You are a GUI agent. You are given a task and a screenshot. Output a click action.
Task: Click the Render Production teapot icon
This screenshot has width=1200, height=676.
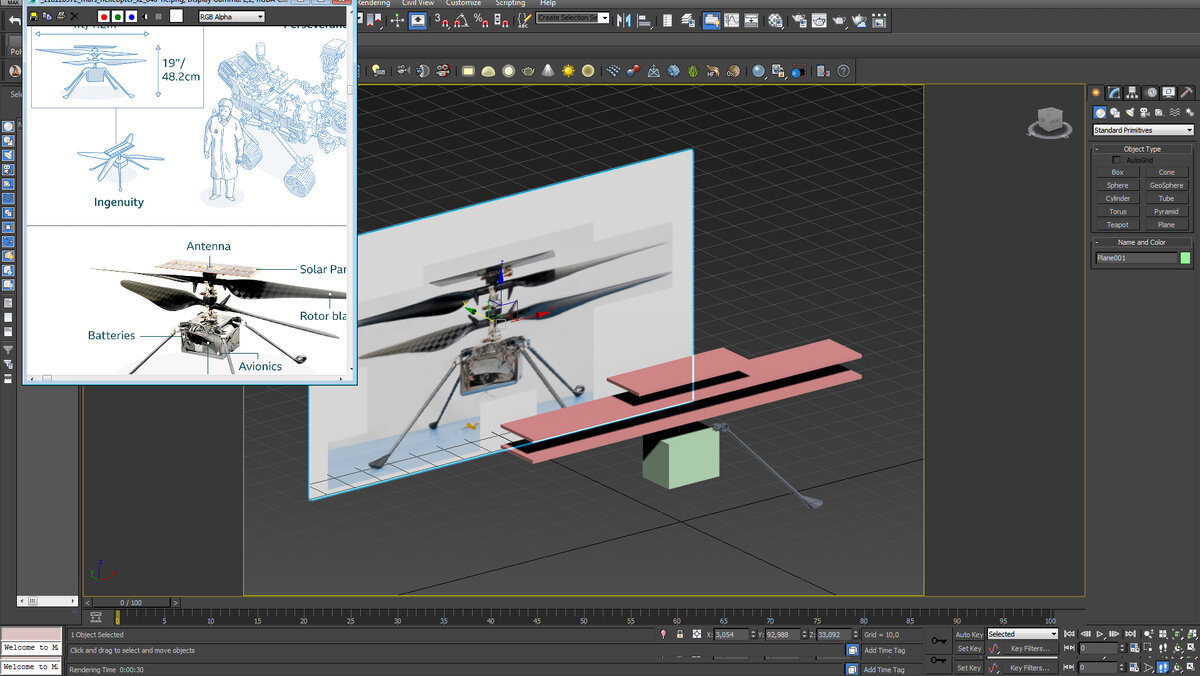coord(839,19)
